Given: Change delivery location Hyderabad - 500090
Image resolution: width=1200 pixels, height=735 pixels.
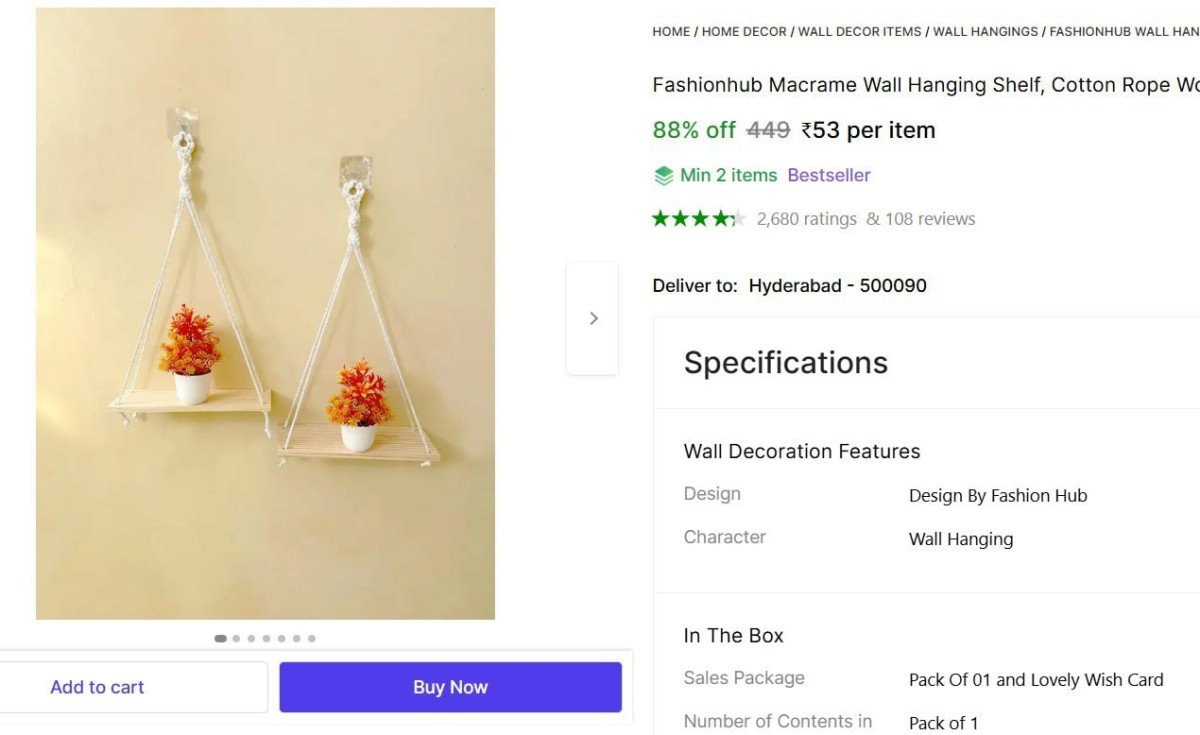Looking at the screenshot, I should tap(838, 286).
